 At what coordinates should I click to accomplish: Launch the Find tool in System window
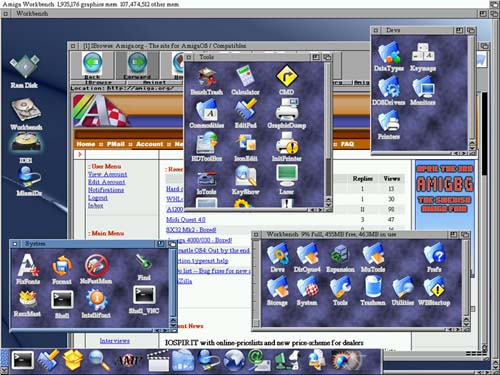click(144, 267)
